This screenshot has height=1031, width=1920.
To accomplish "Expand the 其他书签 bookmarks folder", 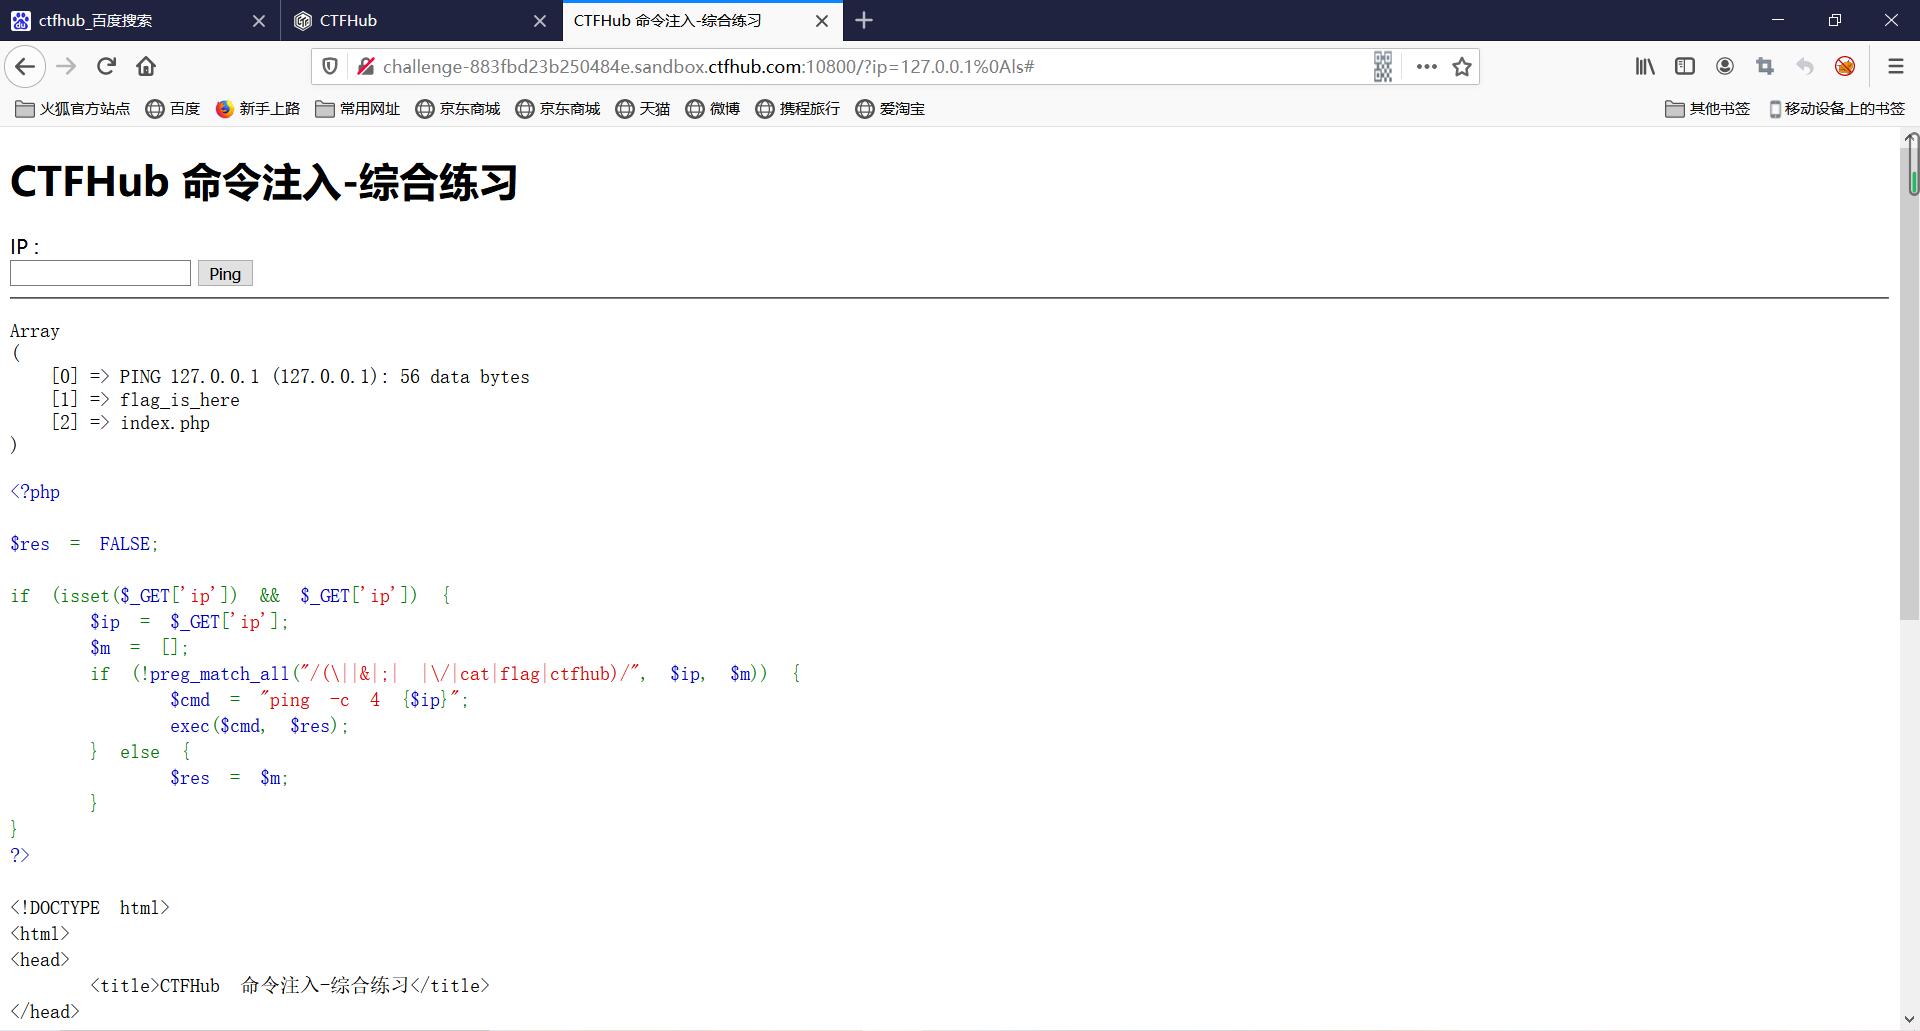I will pyautogui.click(x=1707, y=108).
